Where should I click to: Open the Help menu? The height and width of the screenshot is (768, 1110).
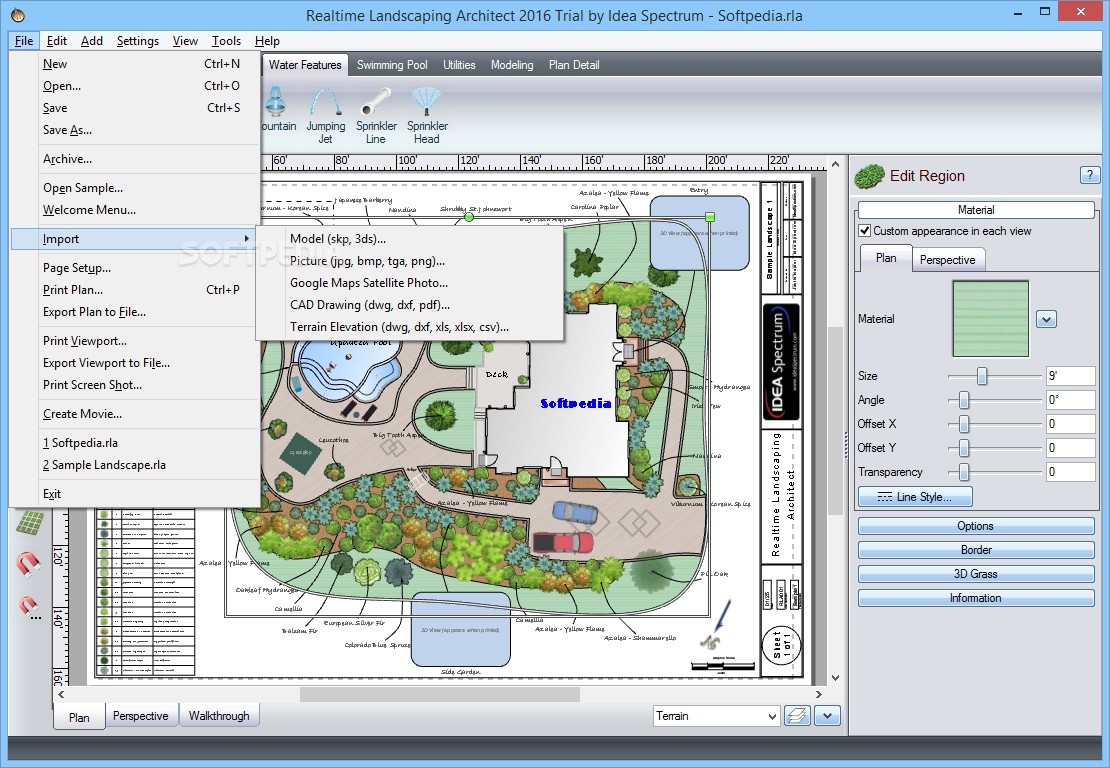click(268, 41)
